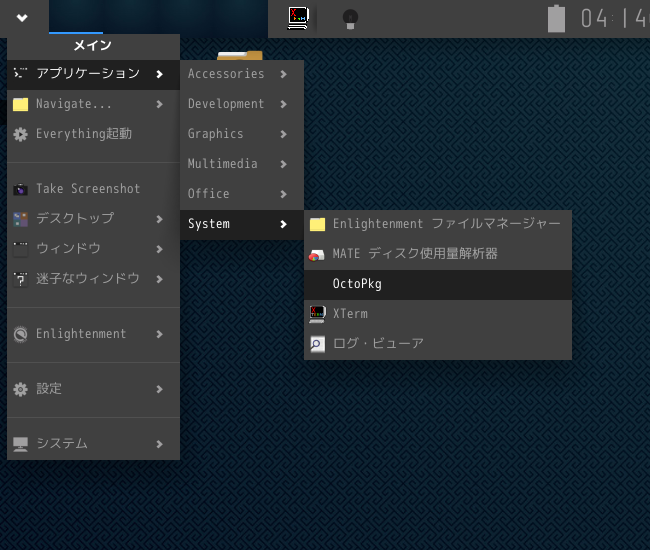650x550 pixels.
Task: Launch OctoPkg from the System submenu
Action: pos(438,284)
